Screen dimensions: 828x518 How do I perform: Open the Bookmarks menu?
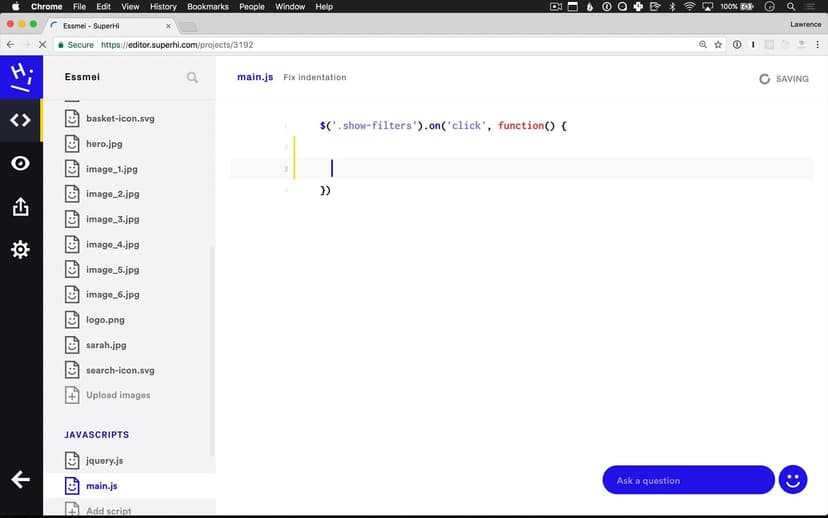click(208, 6)
